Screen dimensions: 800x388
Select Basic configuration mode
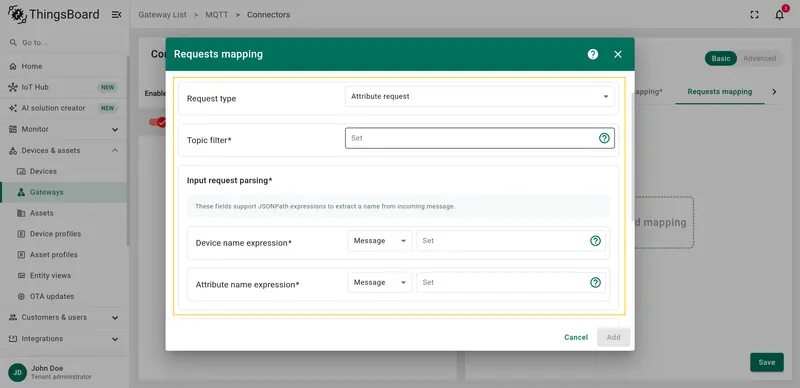tap(721, 58)
